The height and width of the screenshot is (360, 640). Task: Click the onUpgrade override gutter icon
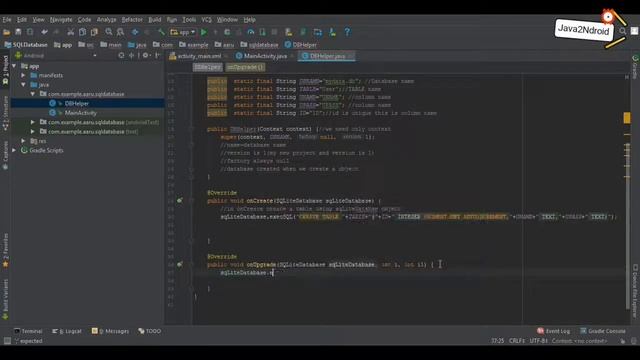coord(180,264)
